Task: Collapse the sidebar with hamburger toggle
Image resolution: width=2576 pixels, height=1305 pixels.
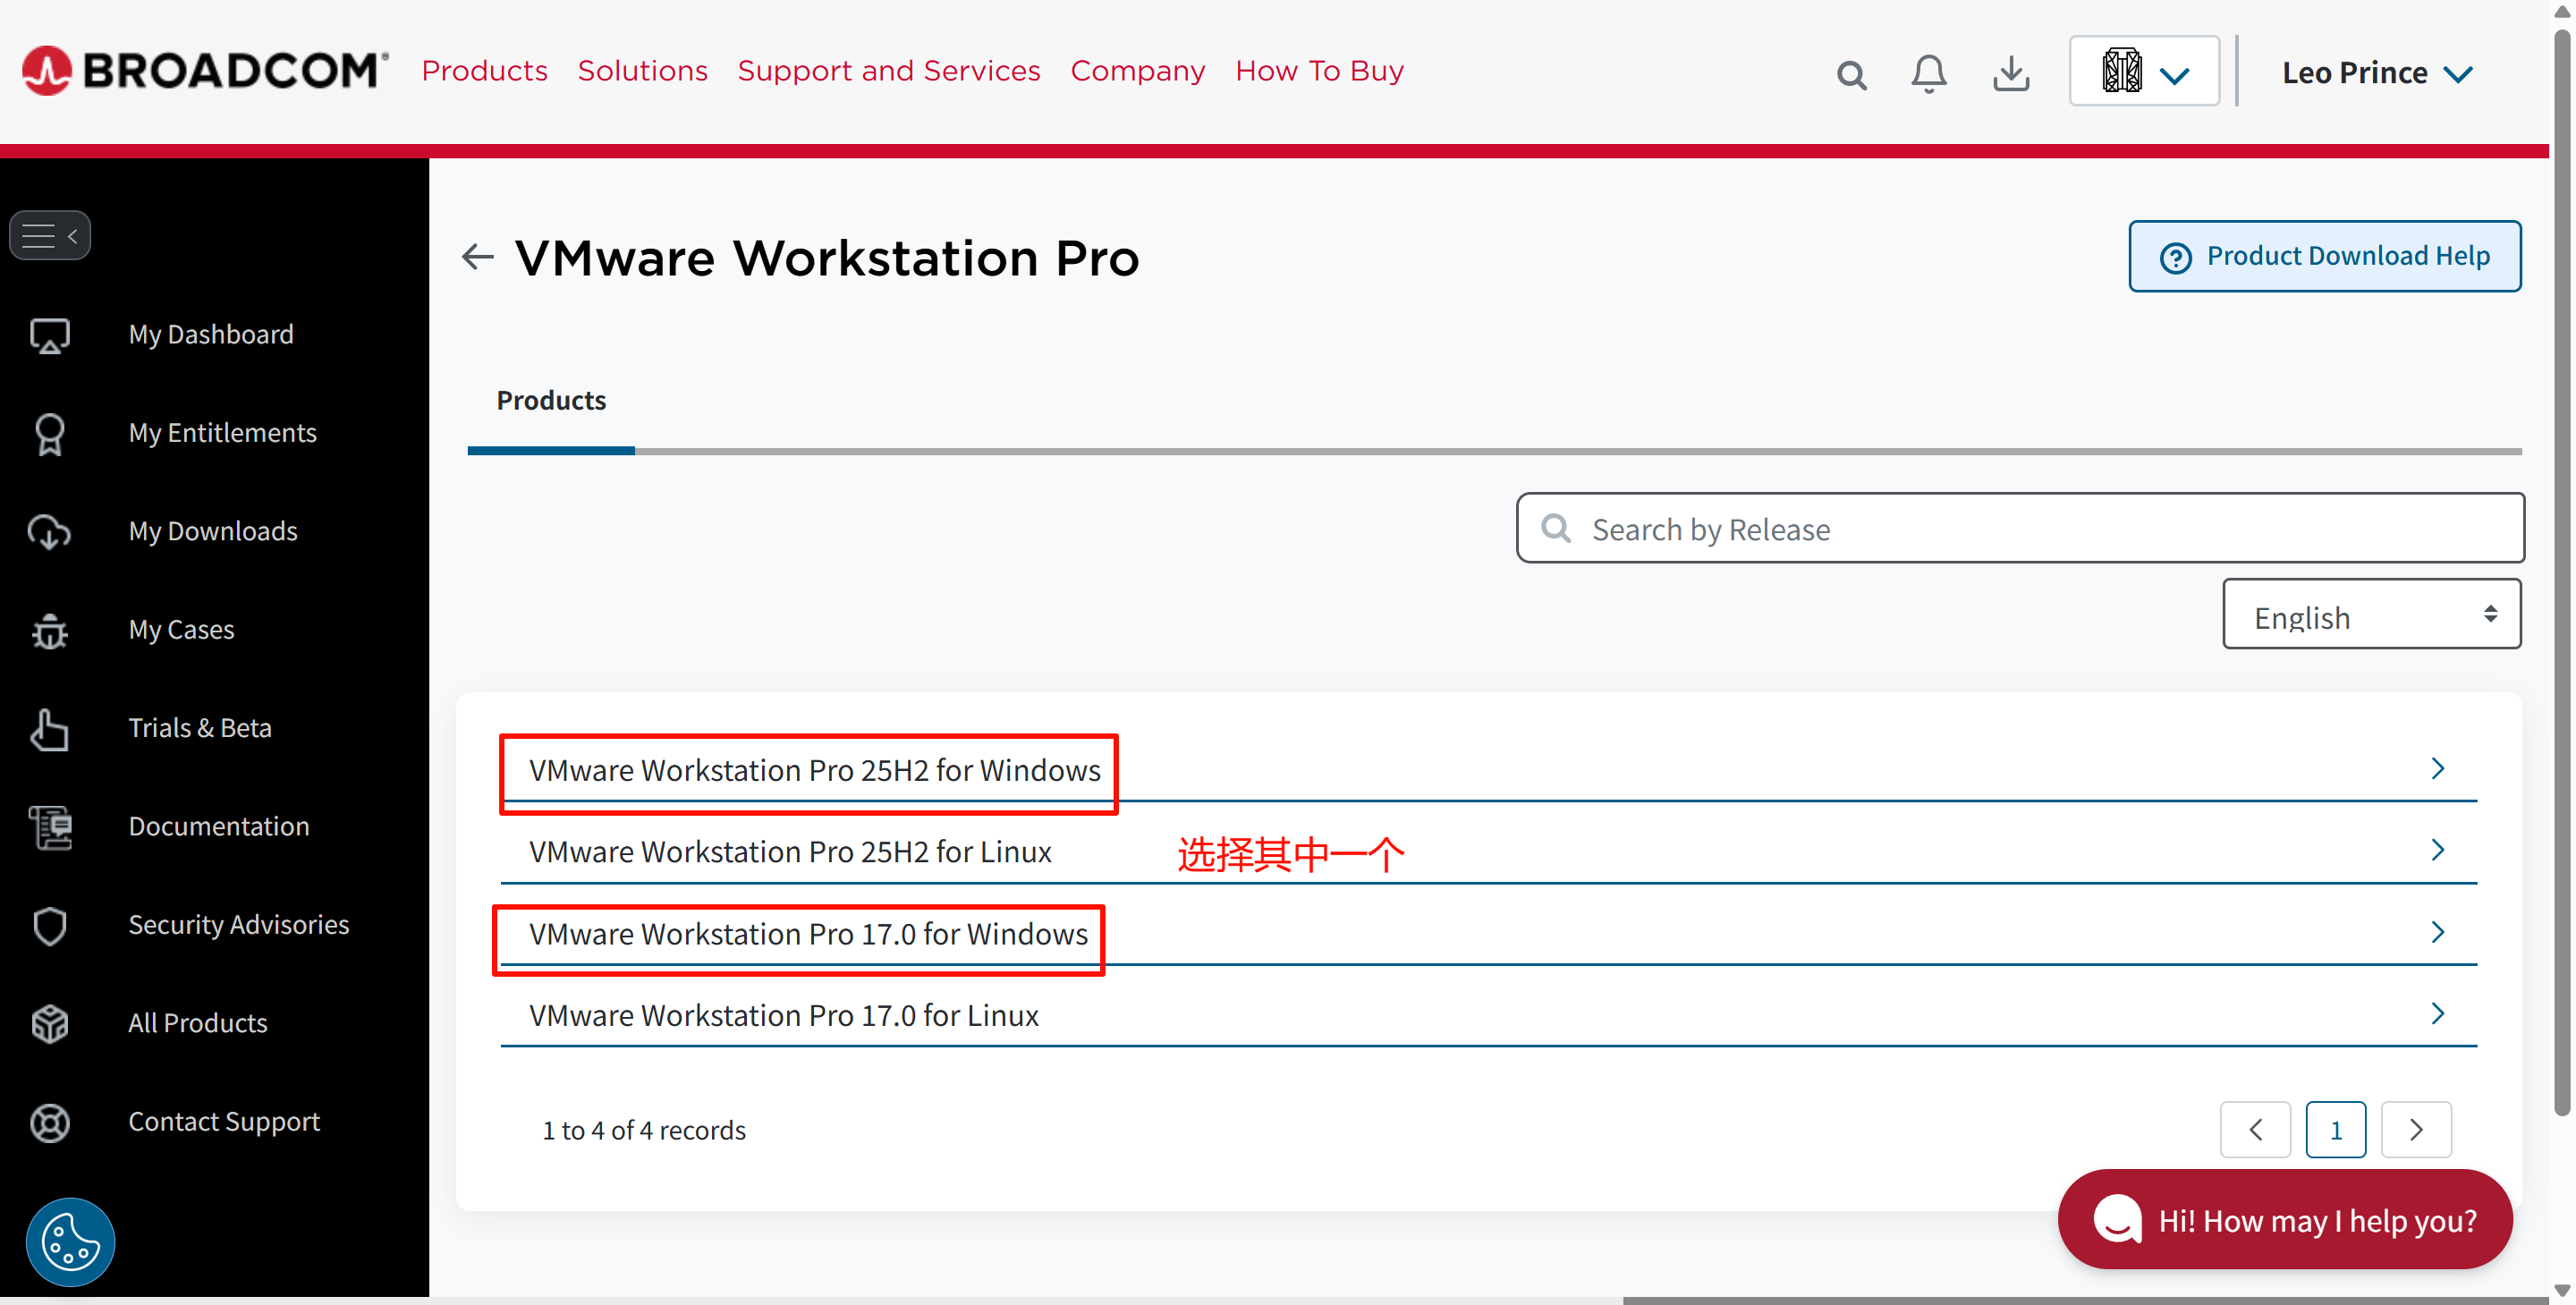Action: (x=50, y=236)
